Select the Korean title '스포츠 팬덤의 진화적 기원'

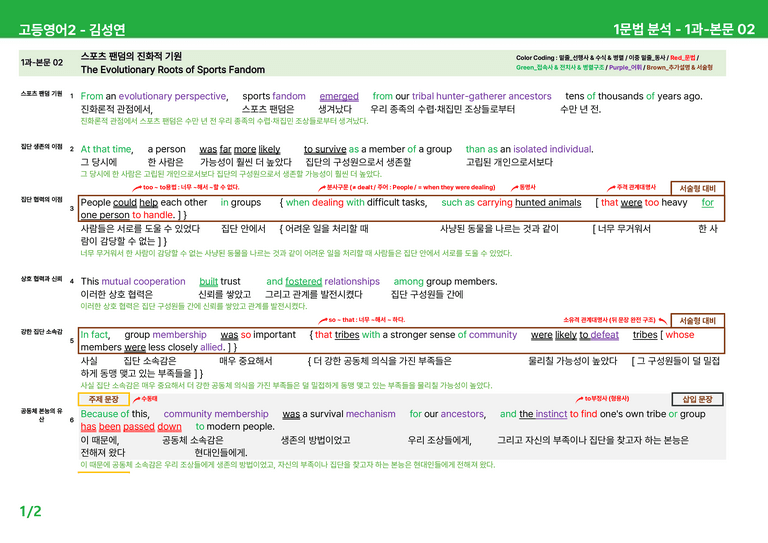131,56
